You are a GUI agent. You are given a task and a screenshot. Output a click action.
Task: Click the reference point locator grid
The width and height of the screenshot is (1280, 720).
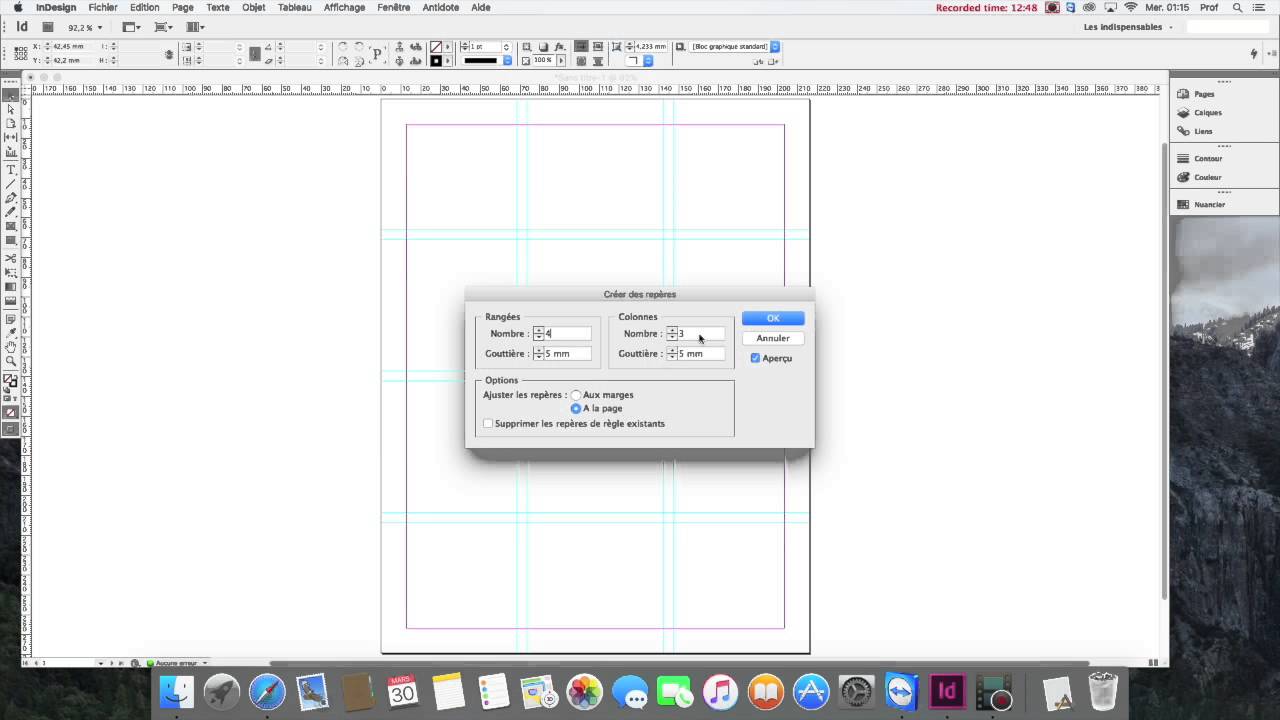coord(20,53)
